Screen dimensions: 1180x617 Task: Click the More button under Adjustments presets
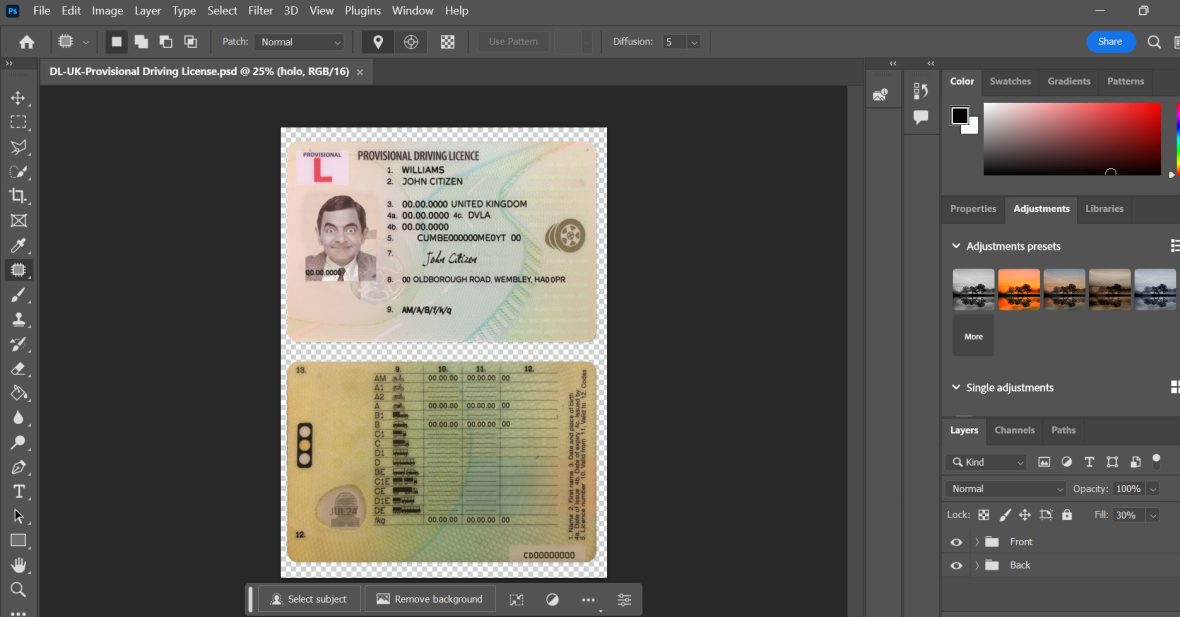[972, 337]
